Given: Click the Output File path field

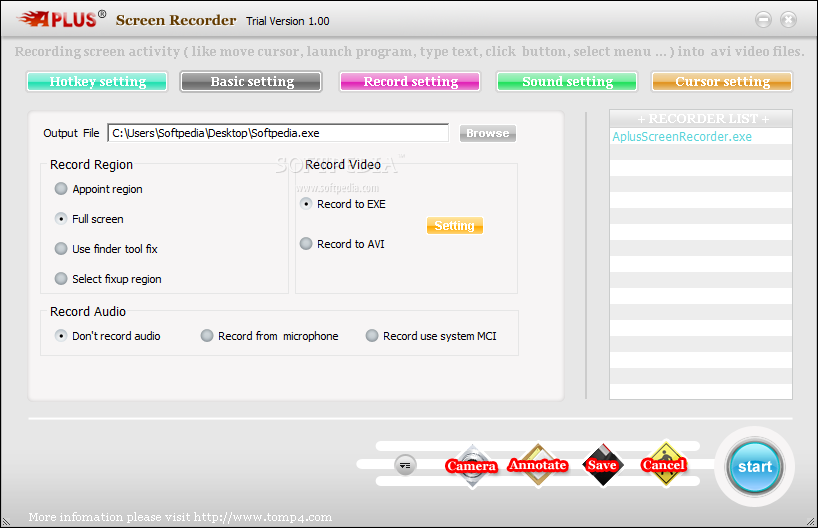Looking at the screenshot, I should 278,133.
